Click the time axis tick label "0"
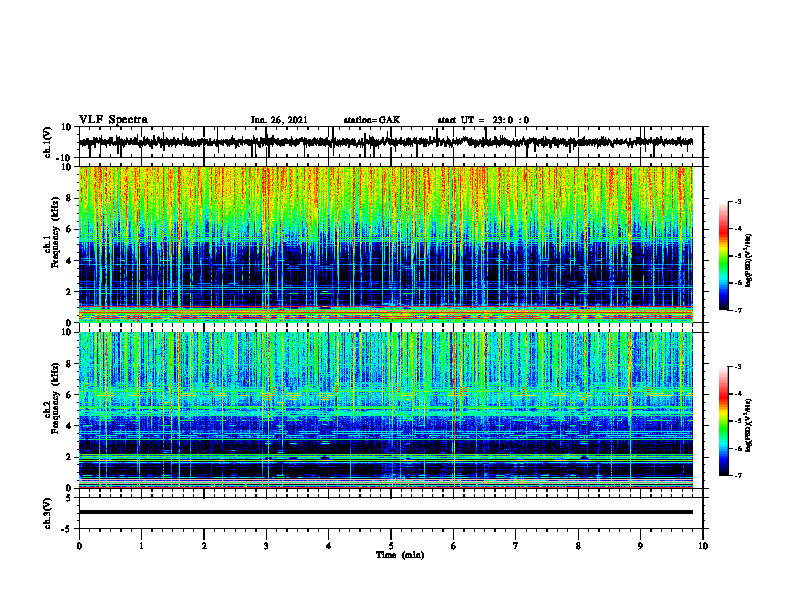 (x=79, y=546)
